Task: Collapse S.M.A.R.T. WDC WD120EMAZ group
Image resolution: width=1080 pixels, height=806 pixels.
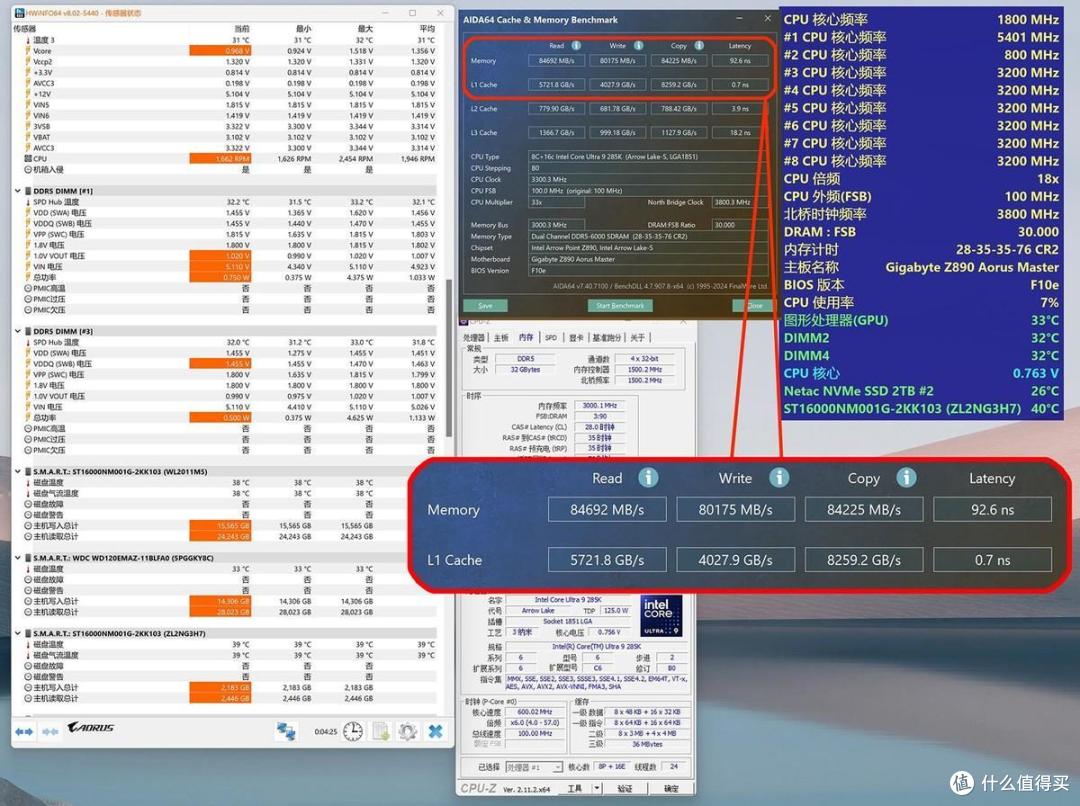Action: pyautogui.click(x=18, y=558)
